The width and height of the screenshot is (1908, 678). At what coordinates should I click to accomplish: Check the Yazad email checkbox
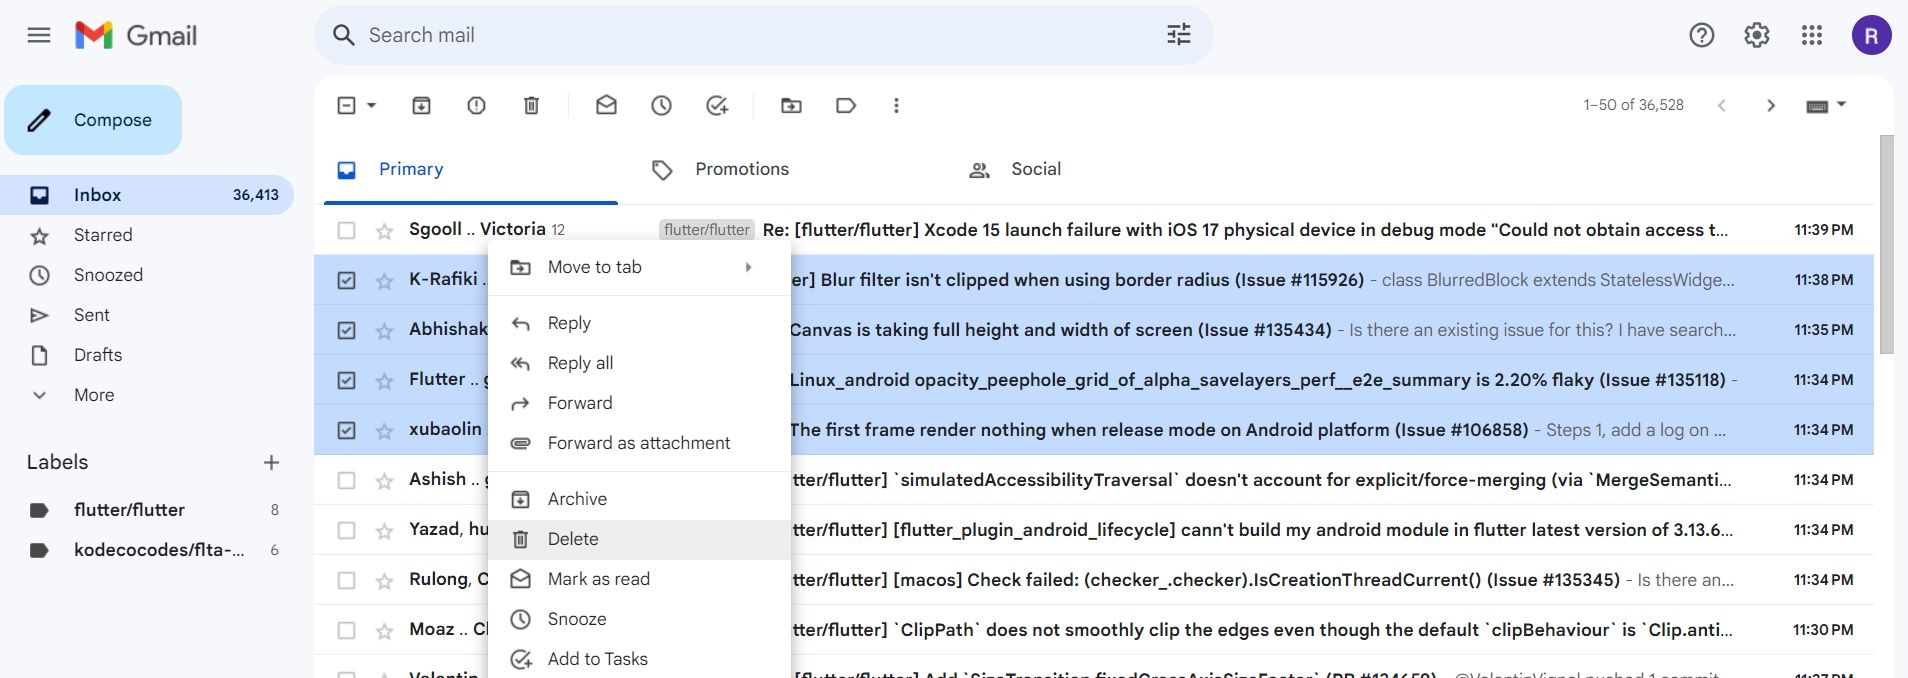click(x=346, y=530)
